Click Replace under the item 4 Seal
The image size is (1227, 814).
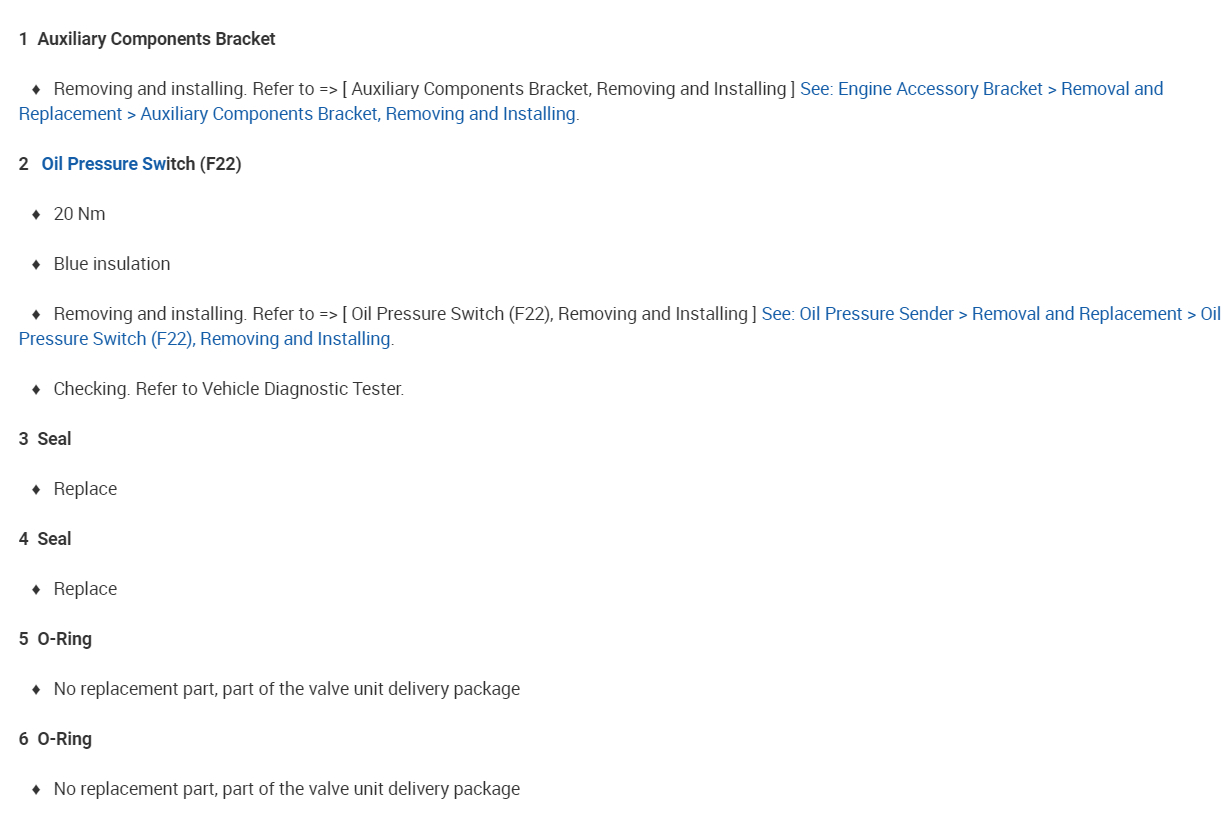(x=85, y=589)
